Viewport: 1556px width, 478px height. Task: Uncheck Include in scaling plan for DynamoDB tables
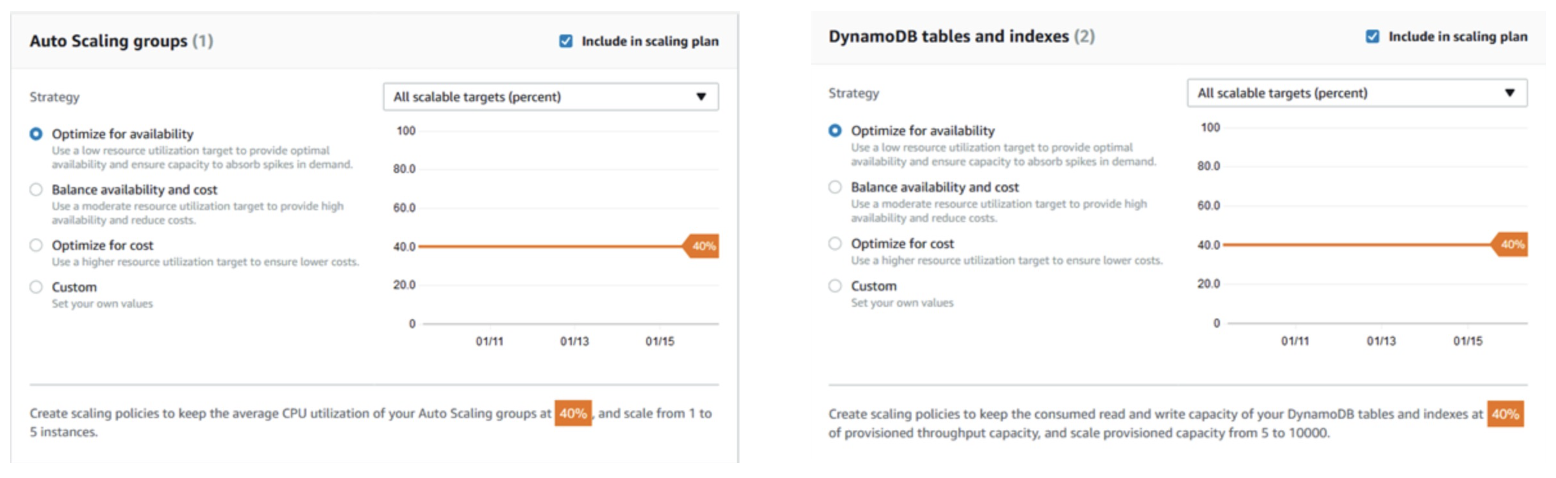click(1373, 36)
